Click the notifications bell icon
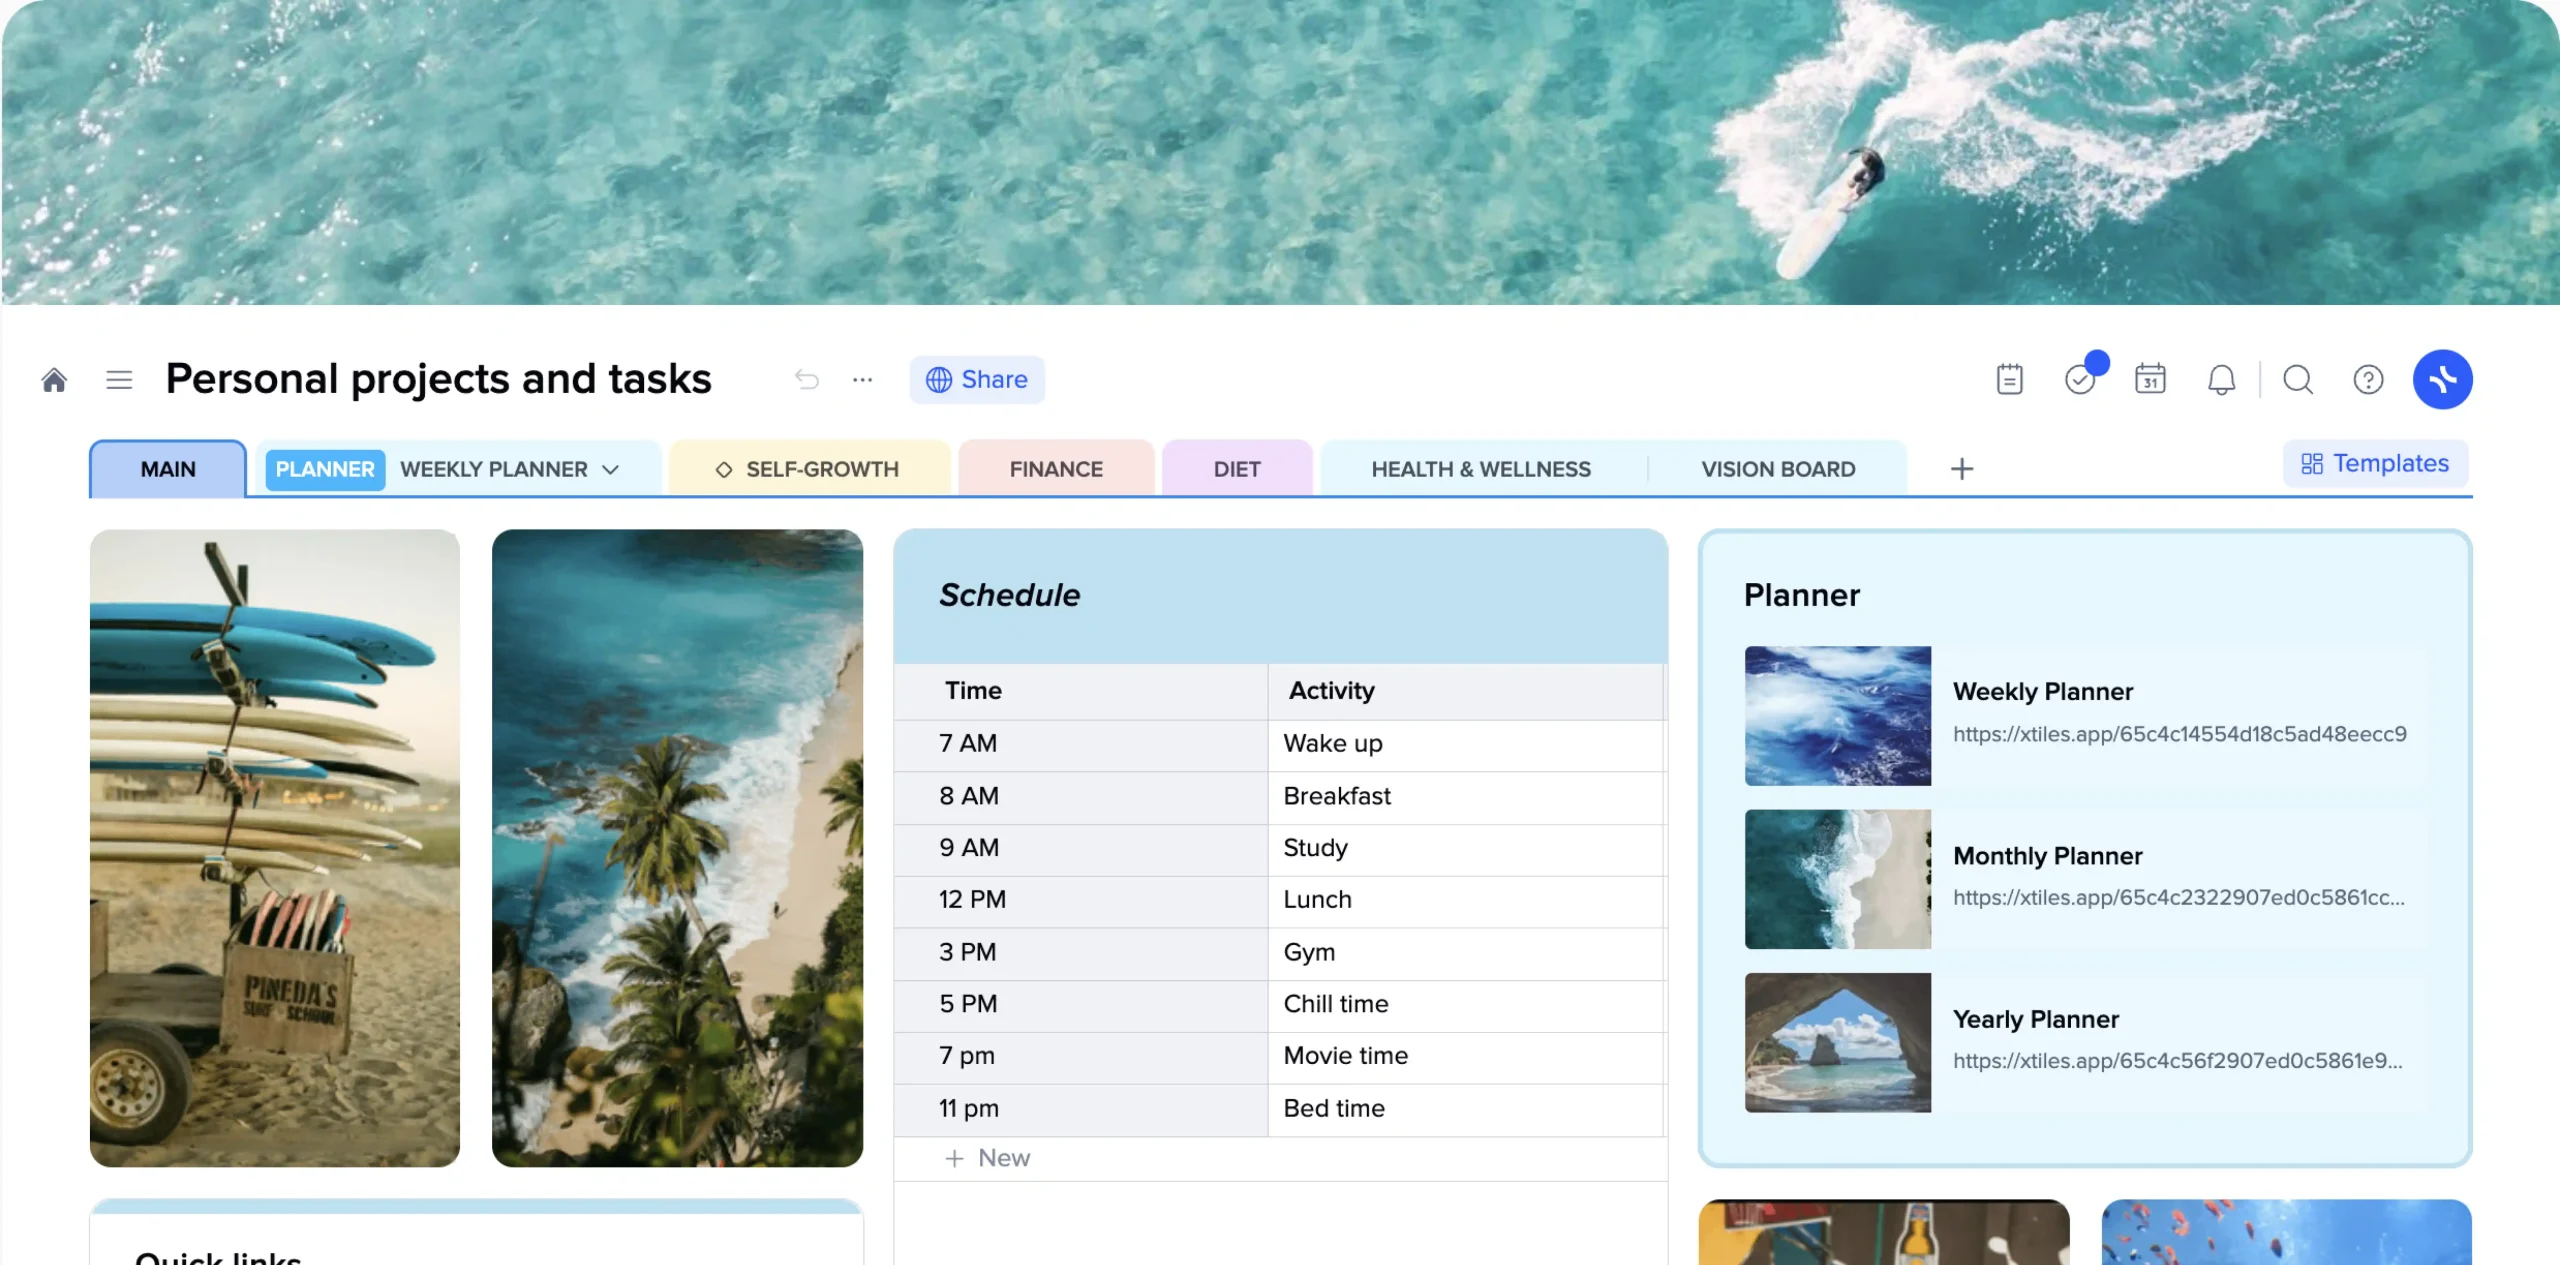Screen dimensions: 2560x1265 [2222, 379]
